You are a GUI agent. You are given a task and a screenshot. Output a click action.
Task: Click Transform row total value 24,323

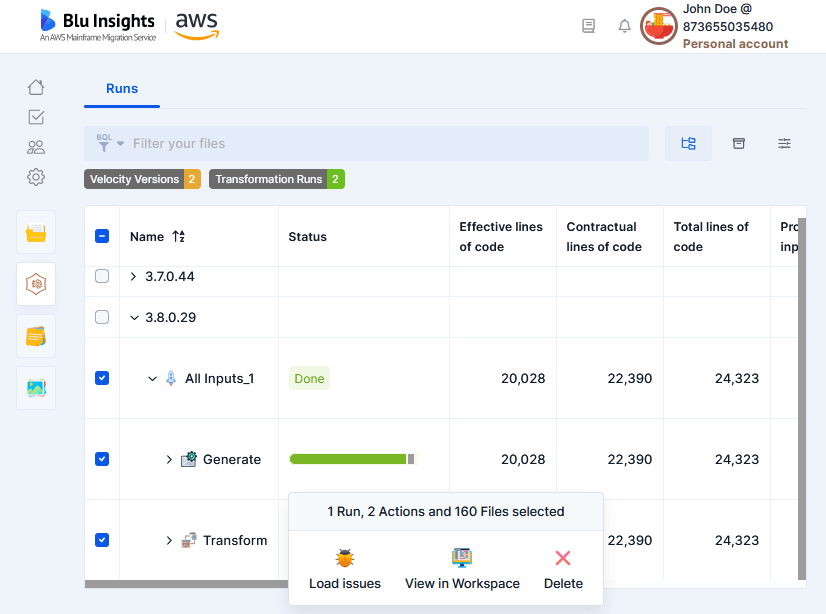point(737,541)
